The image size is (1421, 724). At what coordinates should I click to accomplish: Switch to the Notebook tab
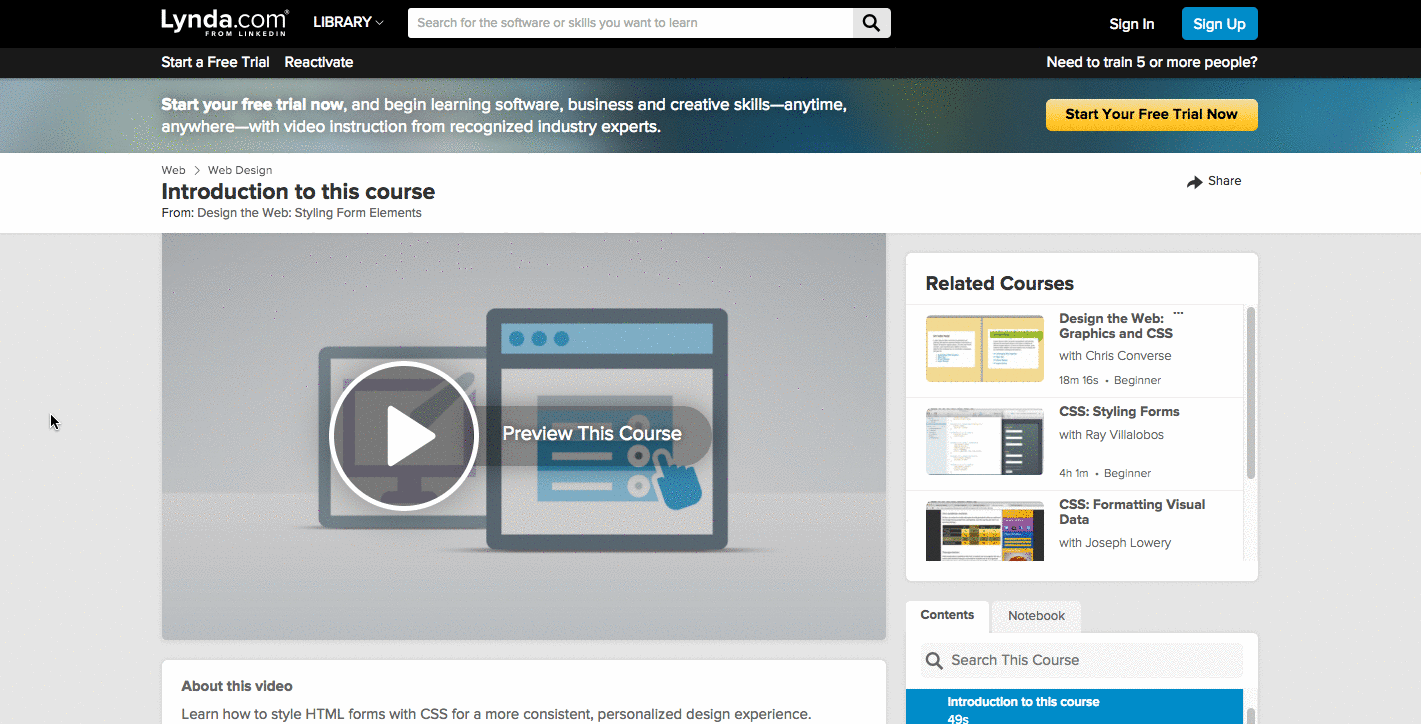click(x=1036, y=616)
